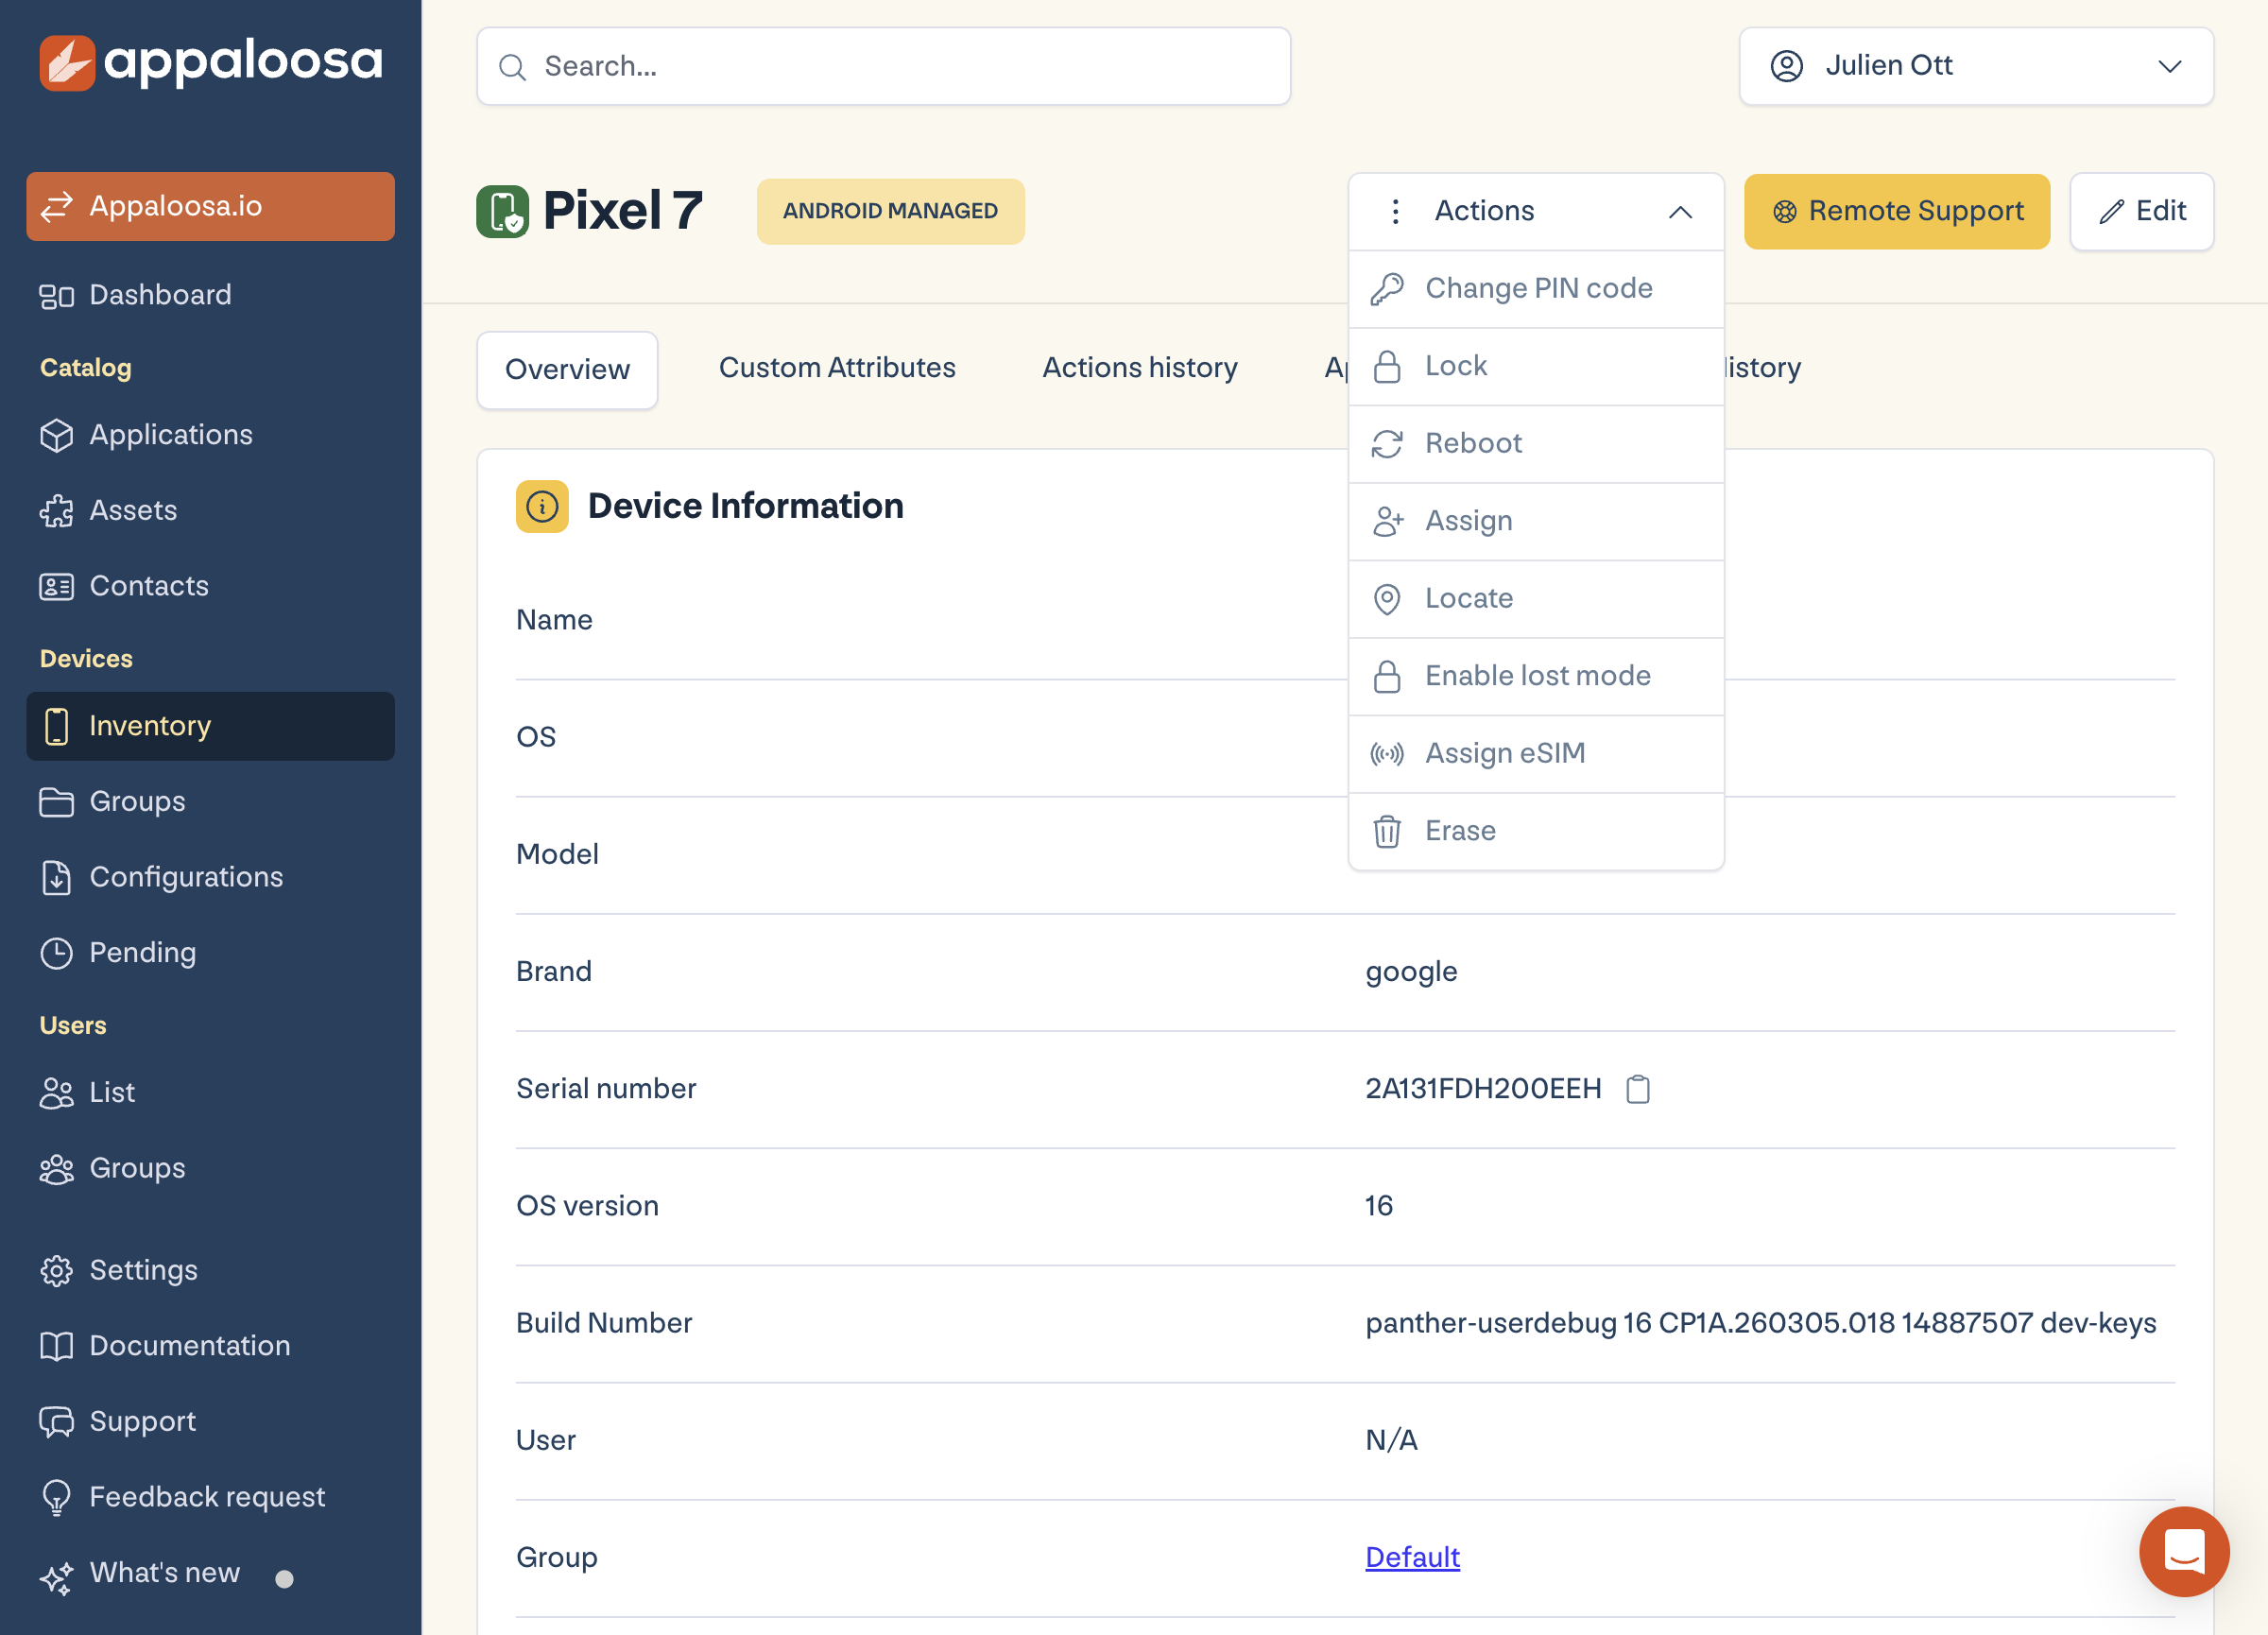The image size is (2268, 1635).
Task: Click the Feedback request lightbulb icon
Action: tap(56, 1498)
